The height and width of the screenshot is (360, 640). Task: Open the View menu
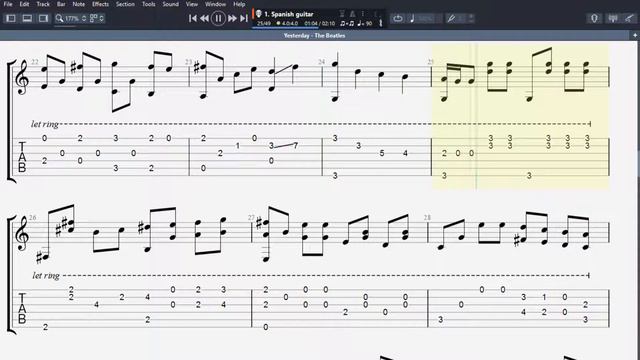click(191, 4)
